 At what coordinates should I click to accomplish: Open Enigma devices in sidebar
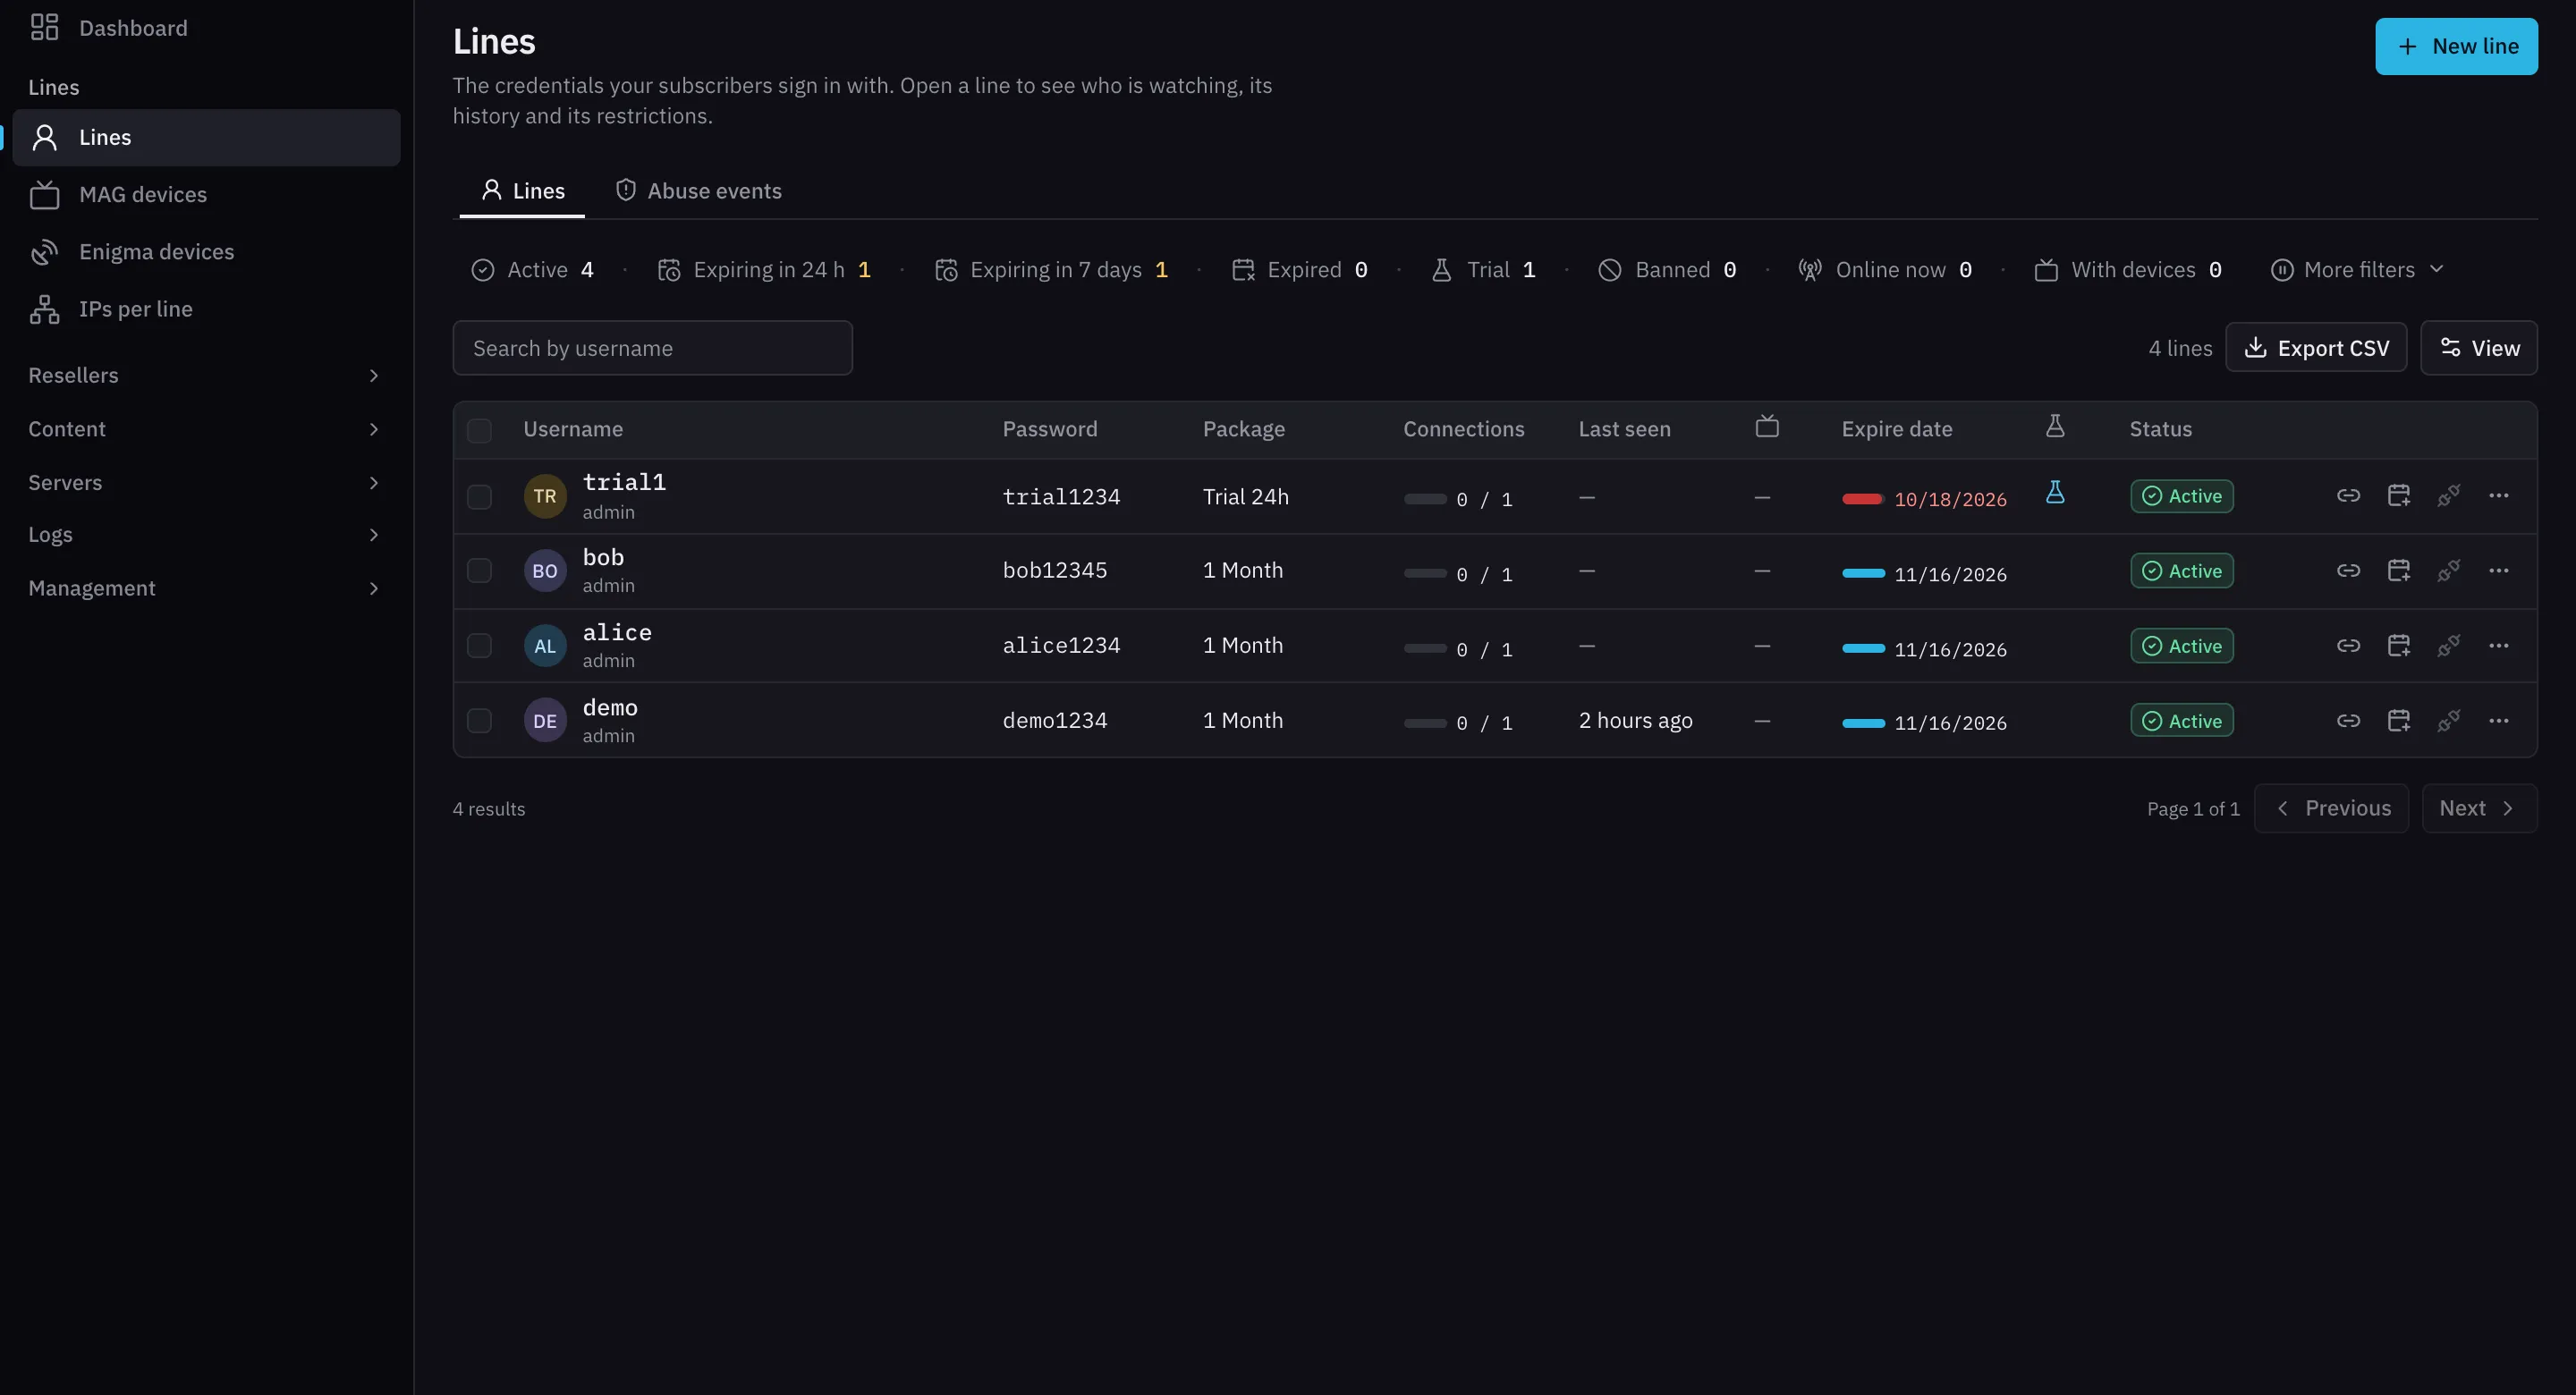coord(206,252)
